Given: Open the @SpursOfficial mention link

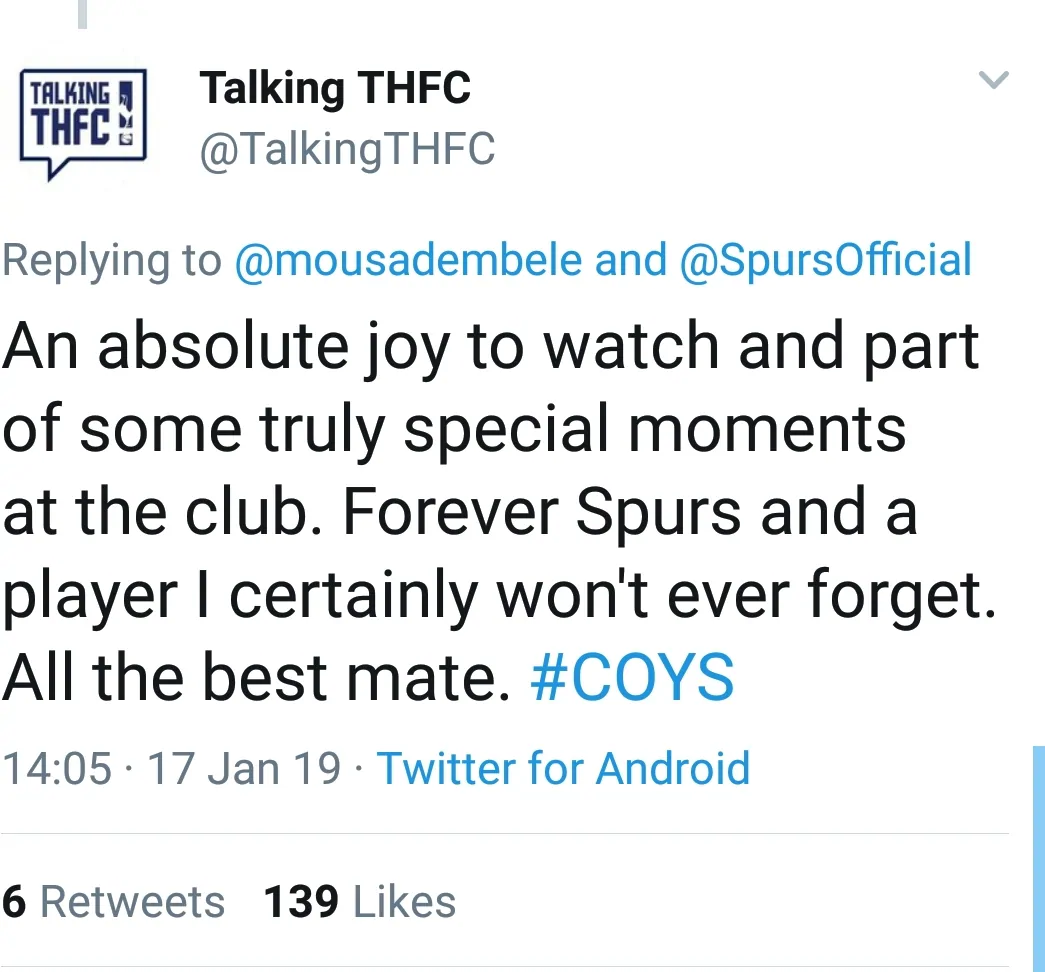Looking at the screenshot, I should pyautogui.click(x=825, y=260).
